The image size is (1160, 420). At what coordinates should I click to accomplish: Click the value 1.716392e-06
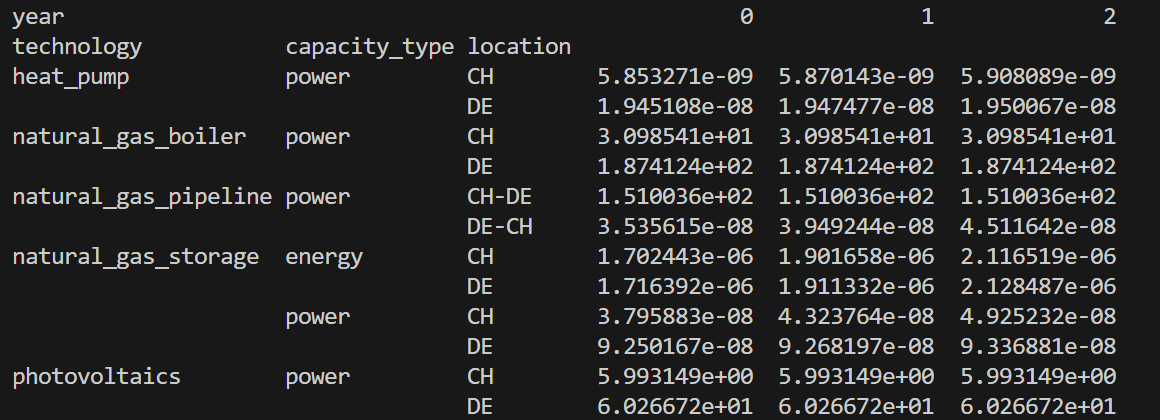(675, 286)
